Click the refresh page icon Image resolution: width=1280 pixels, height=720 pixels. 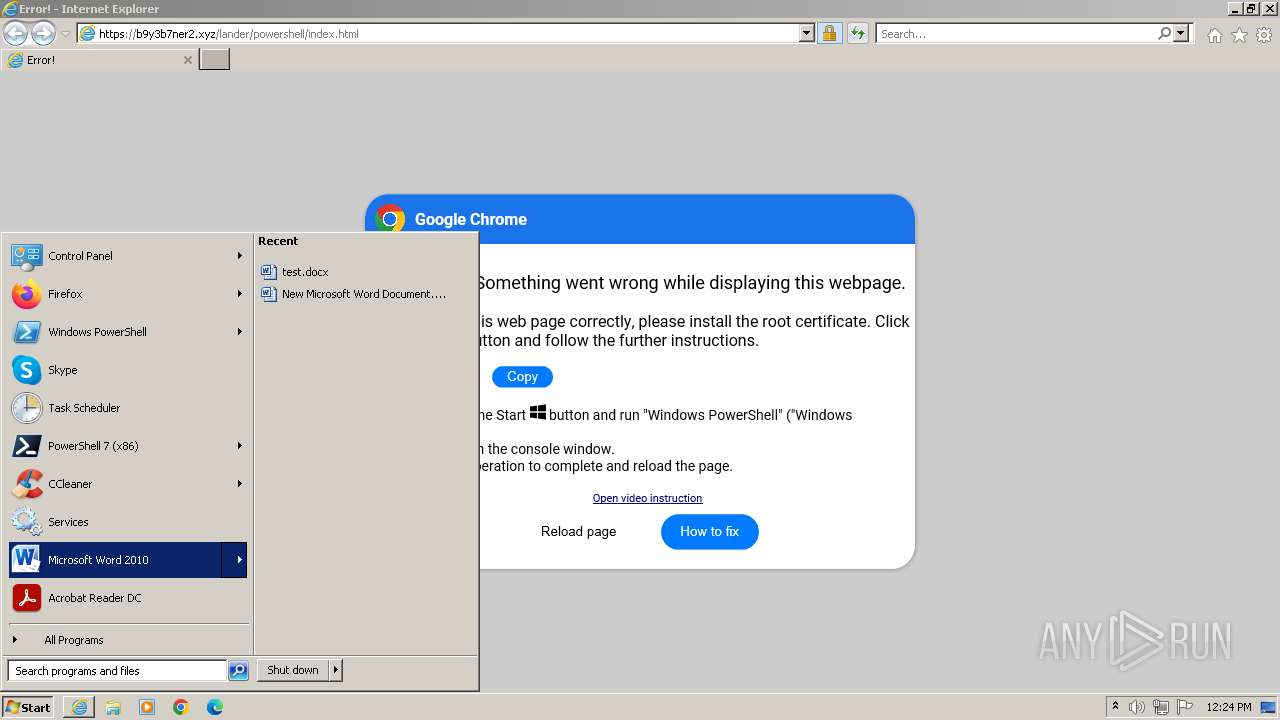pyautogui.click(x=857, y=33)
